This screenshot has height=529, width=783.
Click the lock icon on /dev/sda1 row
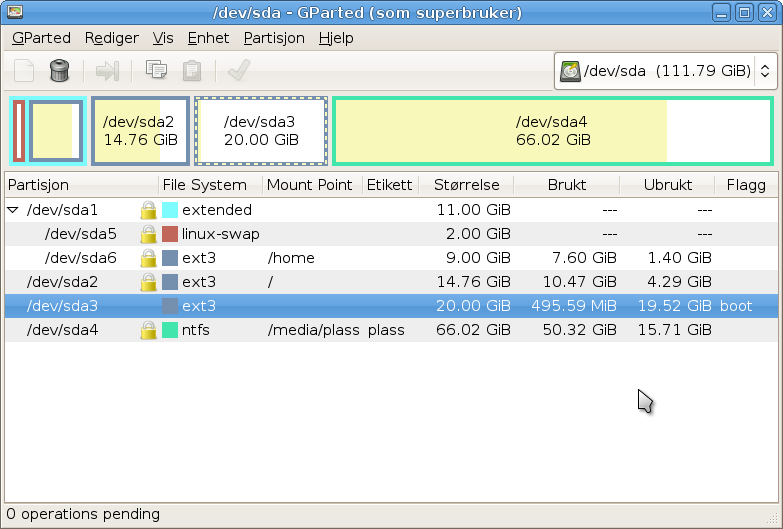148,210
